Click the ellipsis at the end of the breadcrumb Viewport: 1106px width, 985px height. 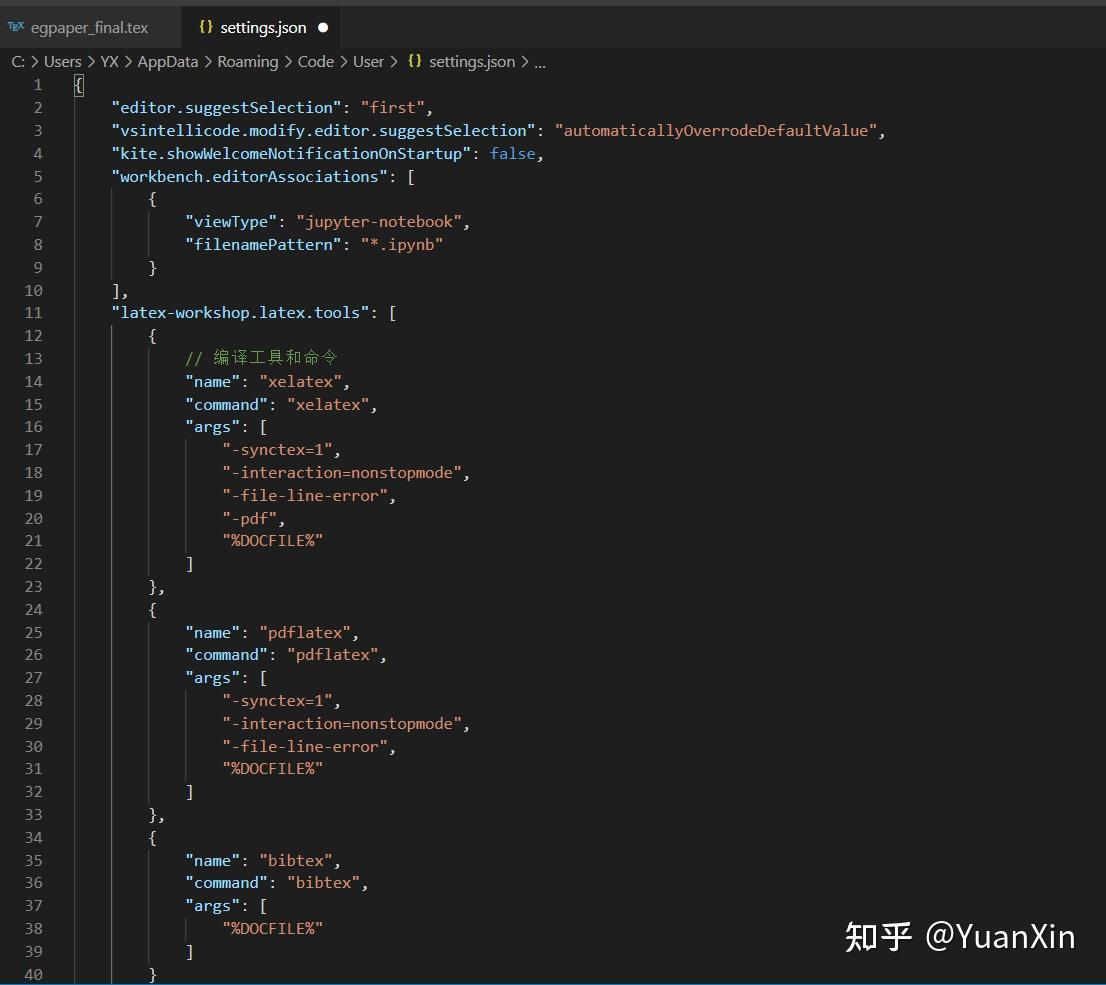pos(540,61)
